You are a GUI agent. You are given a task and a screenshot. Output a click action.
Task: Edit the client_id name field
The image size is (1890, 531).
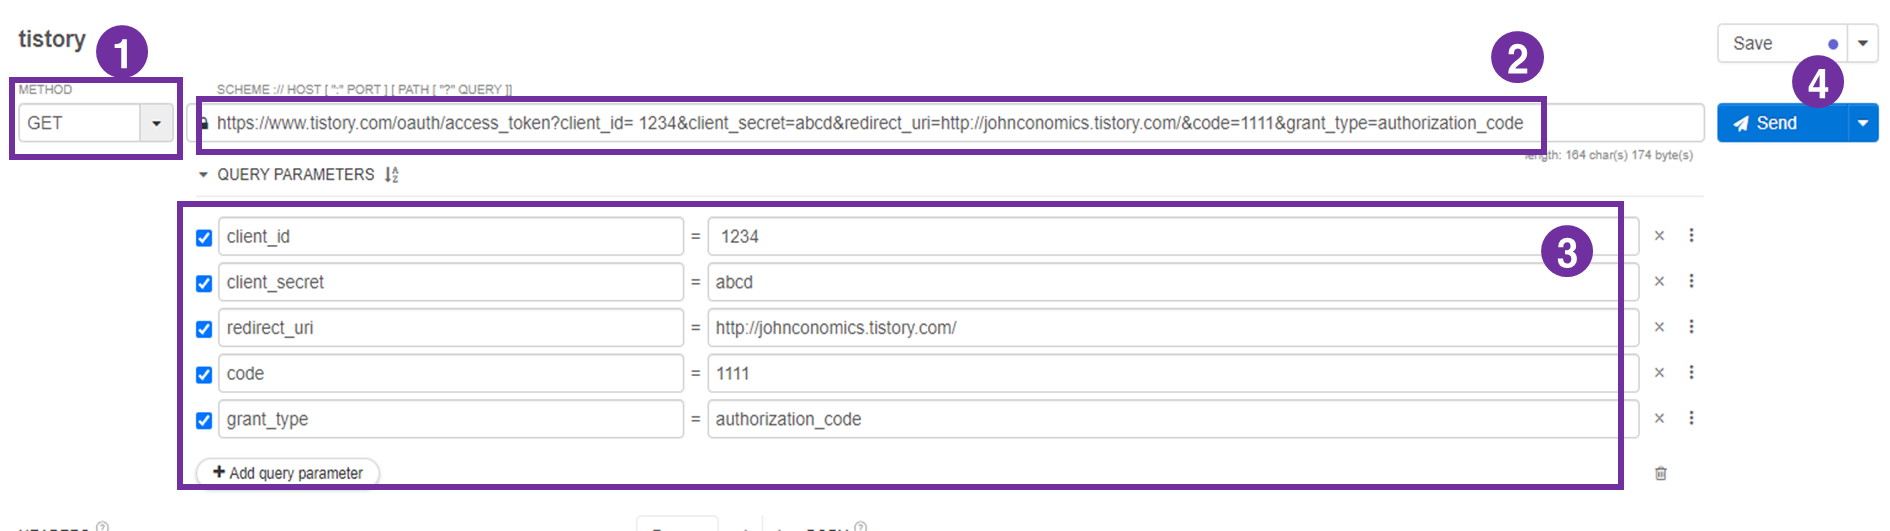pos(451,237)
